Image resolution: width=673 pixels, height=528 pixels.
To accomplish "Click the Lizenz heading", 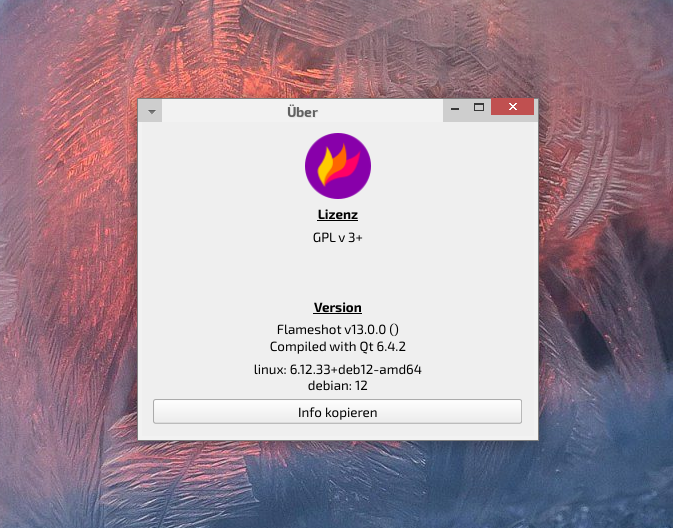I will point(338,214).
